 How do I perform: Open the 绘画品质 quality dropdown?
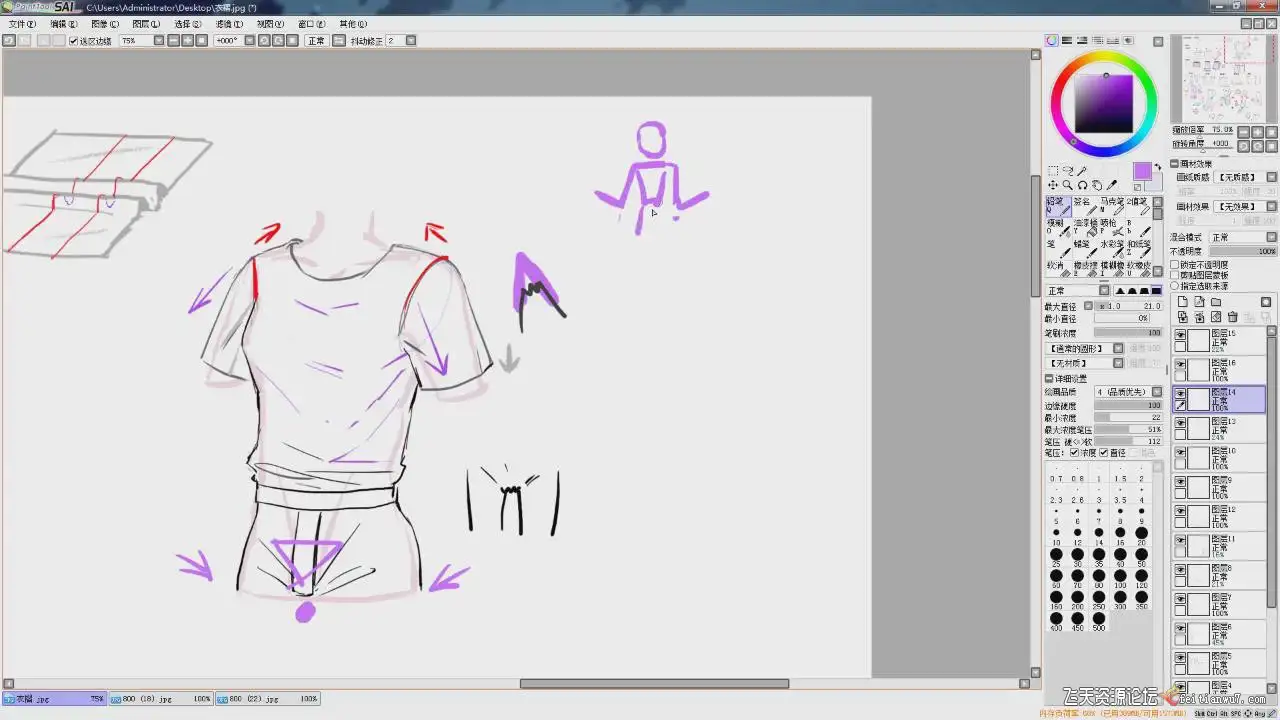[1157, 392]
